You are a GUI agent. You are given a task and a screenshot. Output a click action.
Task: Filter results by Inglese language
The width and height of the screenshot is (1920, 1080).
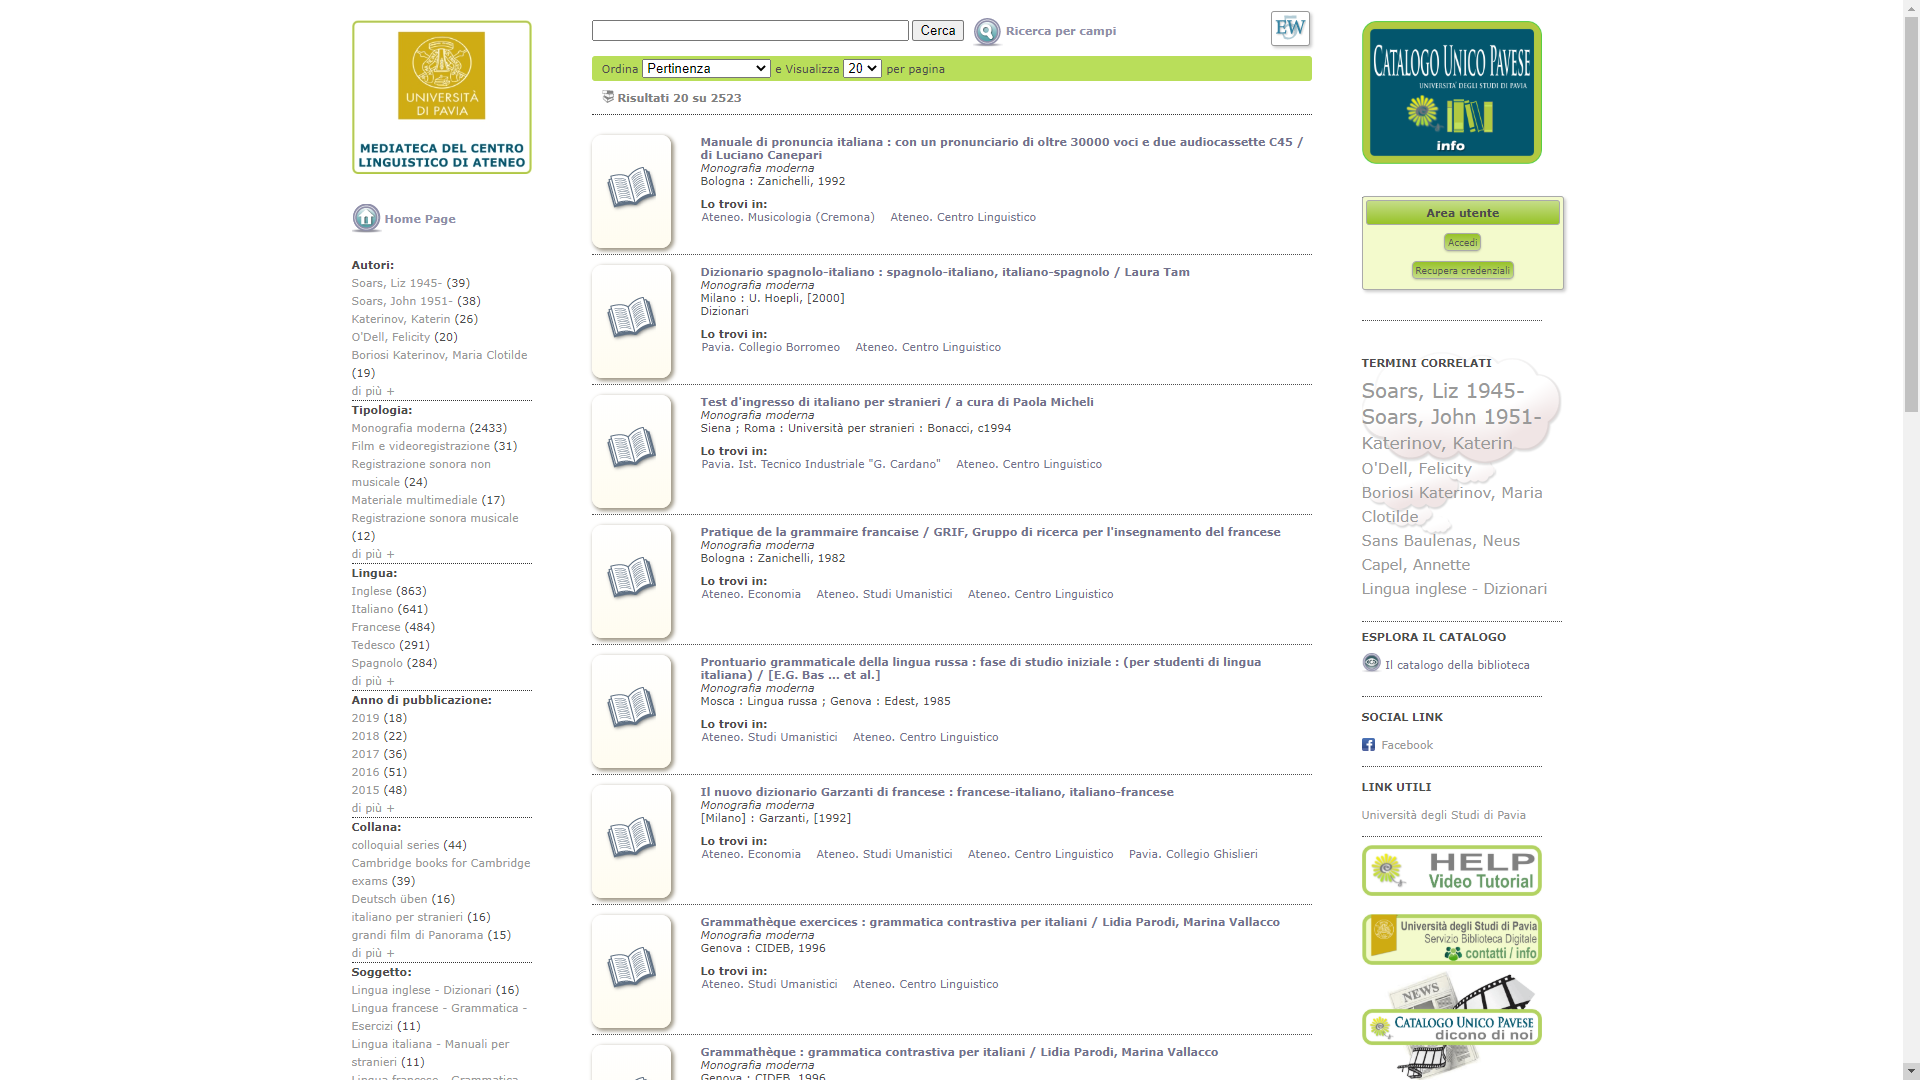tap(371, 591)
